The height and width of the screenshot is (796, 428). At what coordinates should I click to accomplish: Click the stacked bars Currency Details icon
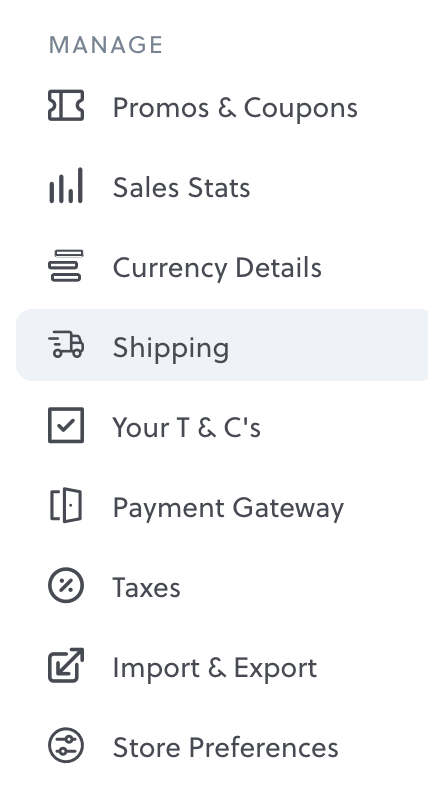pos(66,266)
